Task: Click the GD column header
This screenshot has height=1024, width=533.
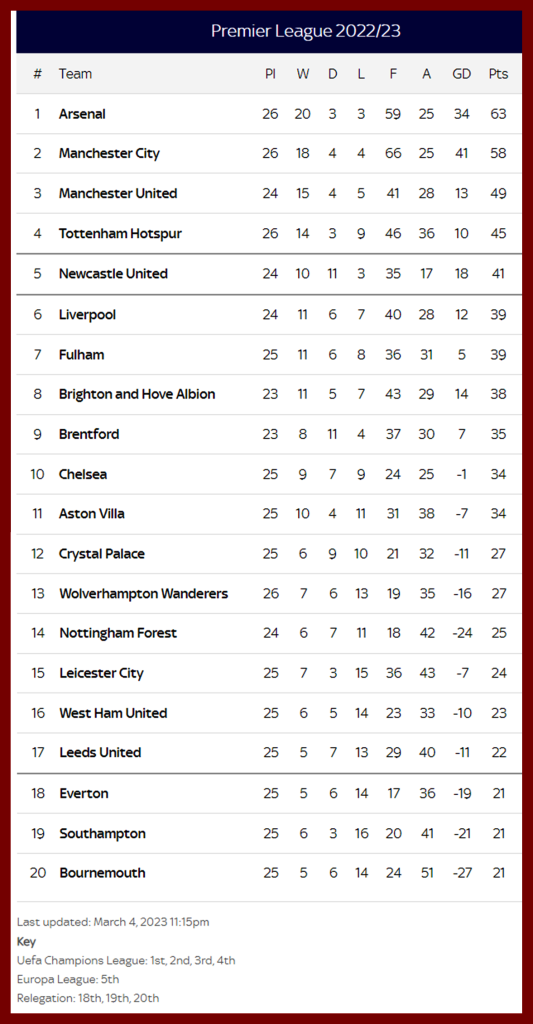Action: (x=461, y=74)
